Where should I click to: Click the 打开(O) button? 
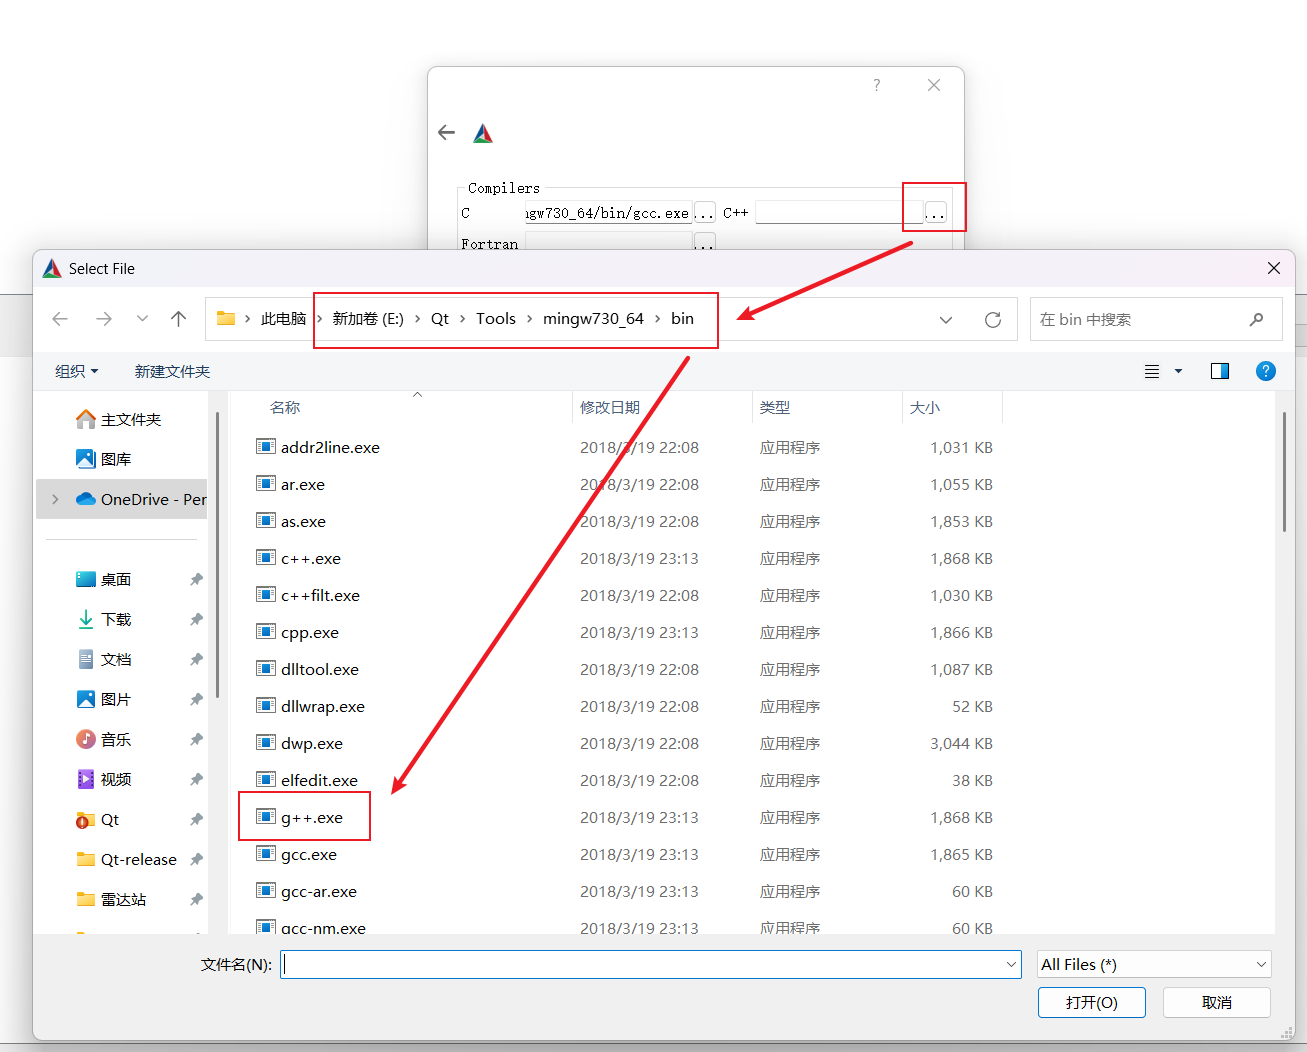(1091, 1002)
